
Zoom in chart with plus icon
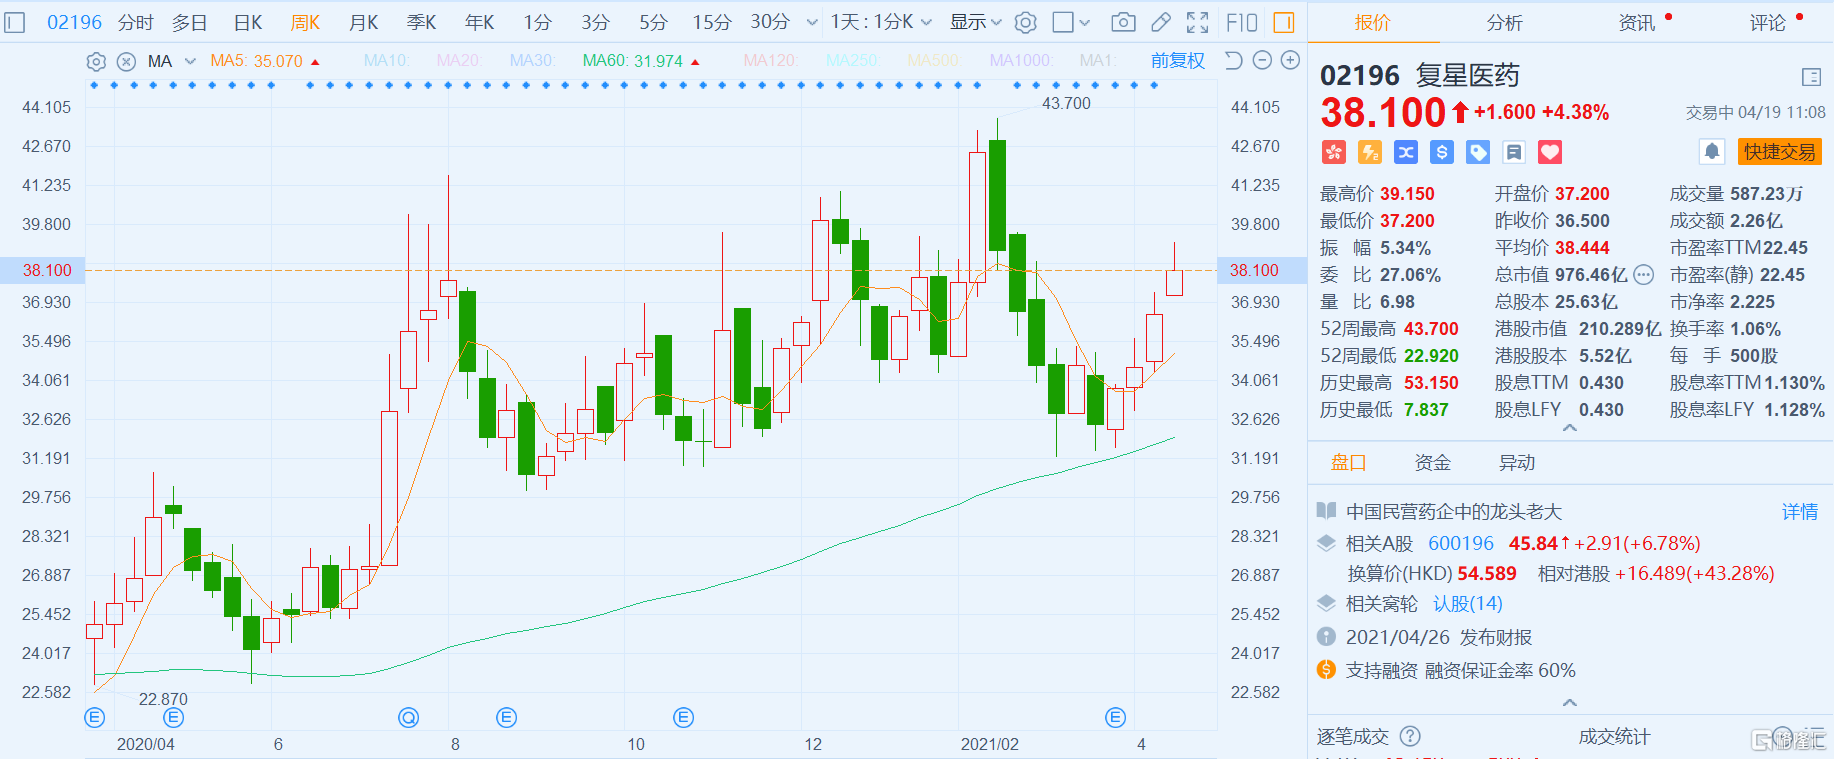[1291, 61]
